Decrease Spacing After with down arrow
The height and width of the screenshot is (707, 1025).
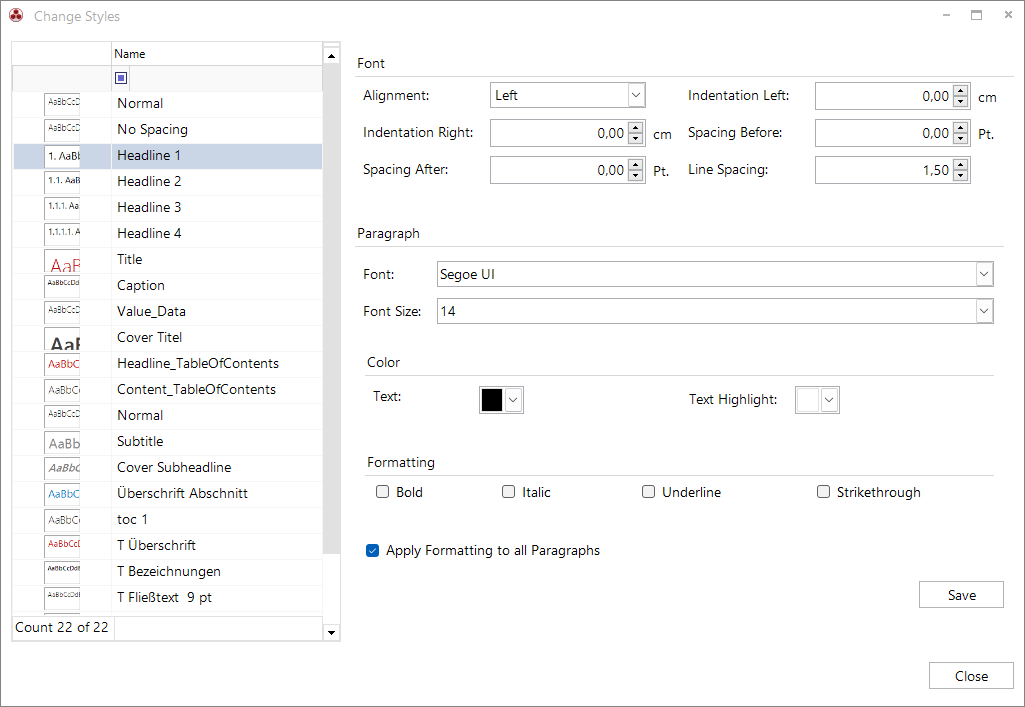(635, 176)
